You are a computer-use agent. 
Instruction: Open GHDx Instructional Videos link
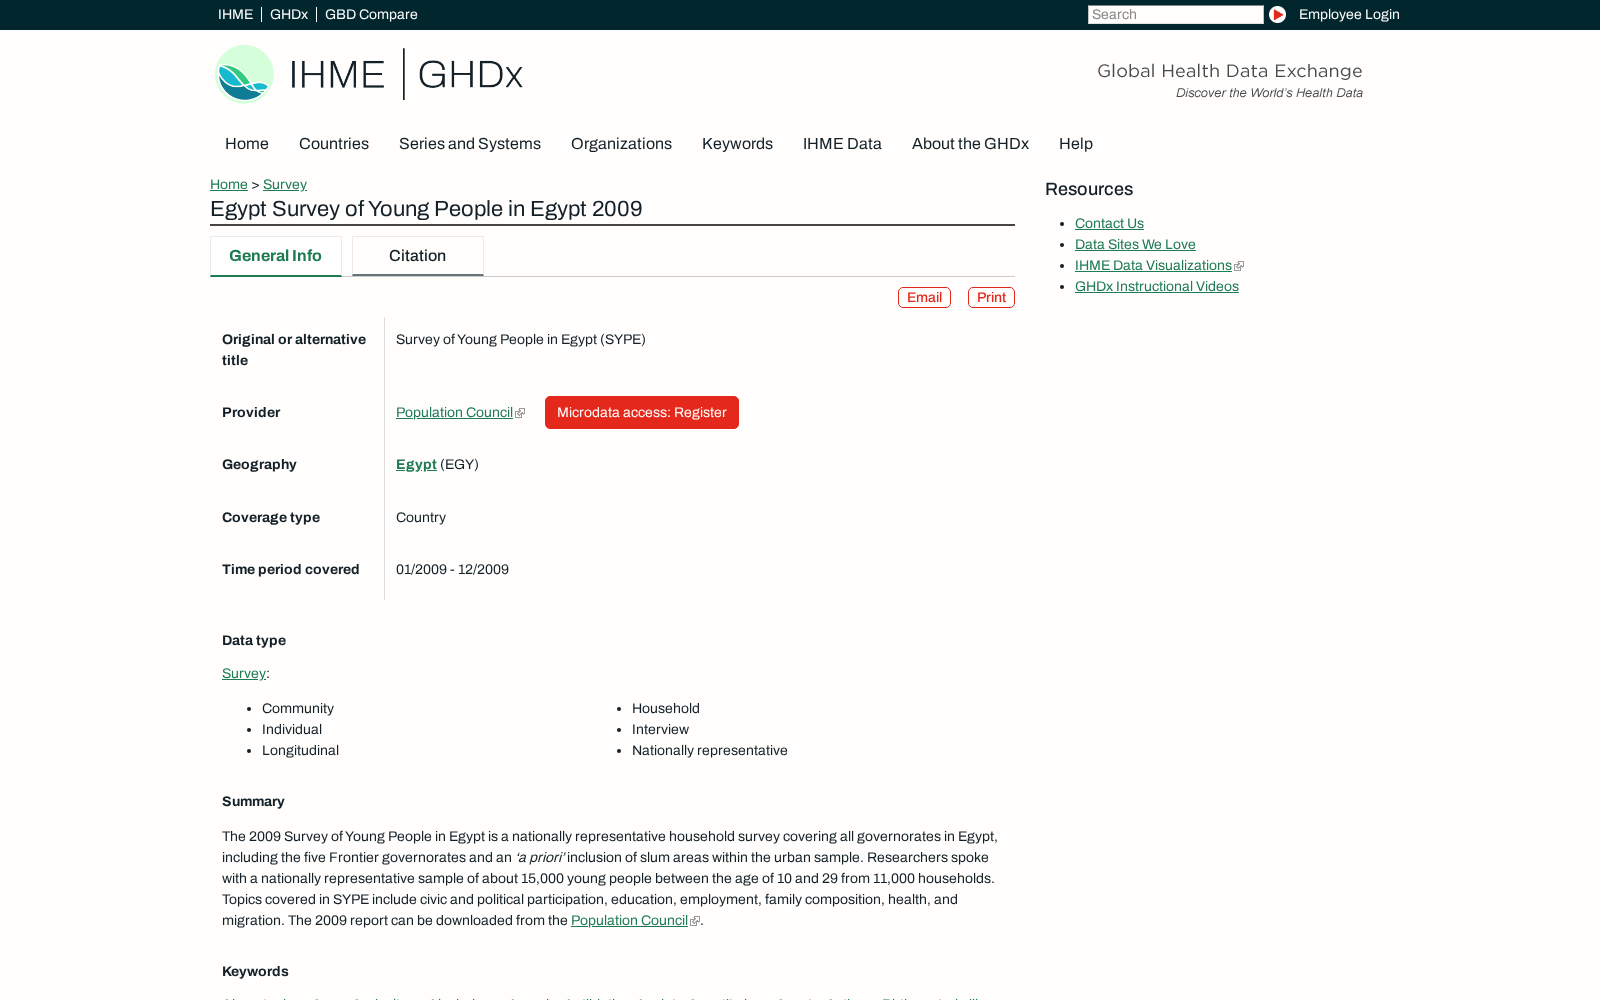pos(1157,286)
